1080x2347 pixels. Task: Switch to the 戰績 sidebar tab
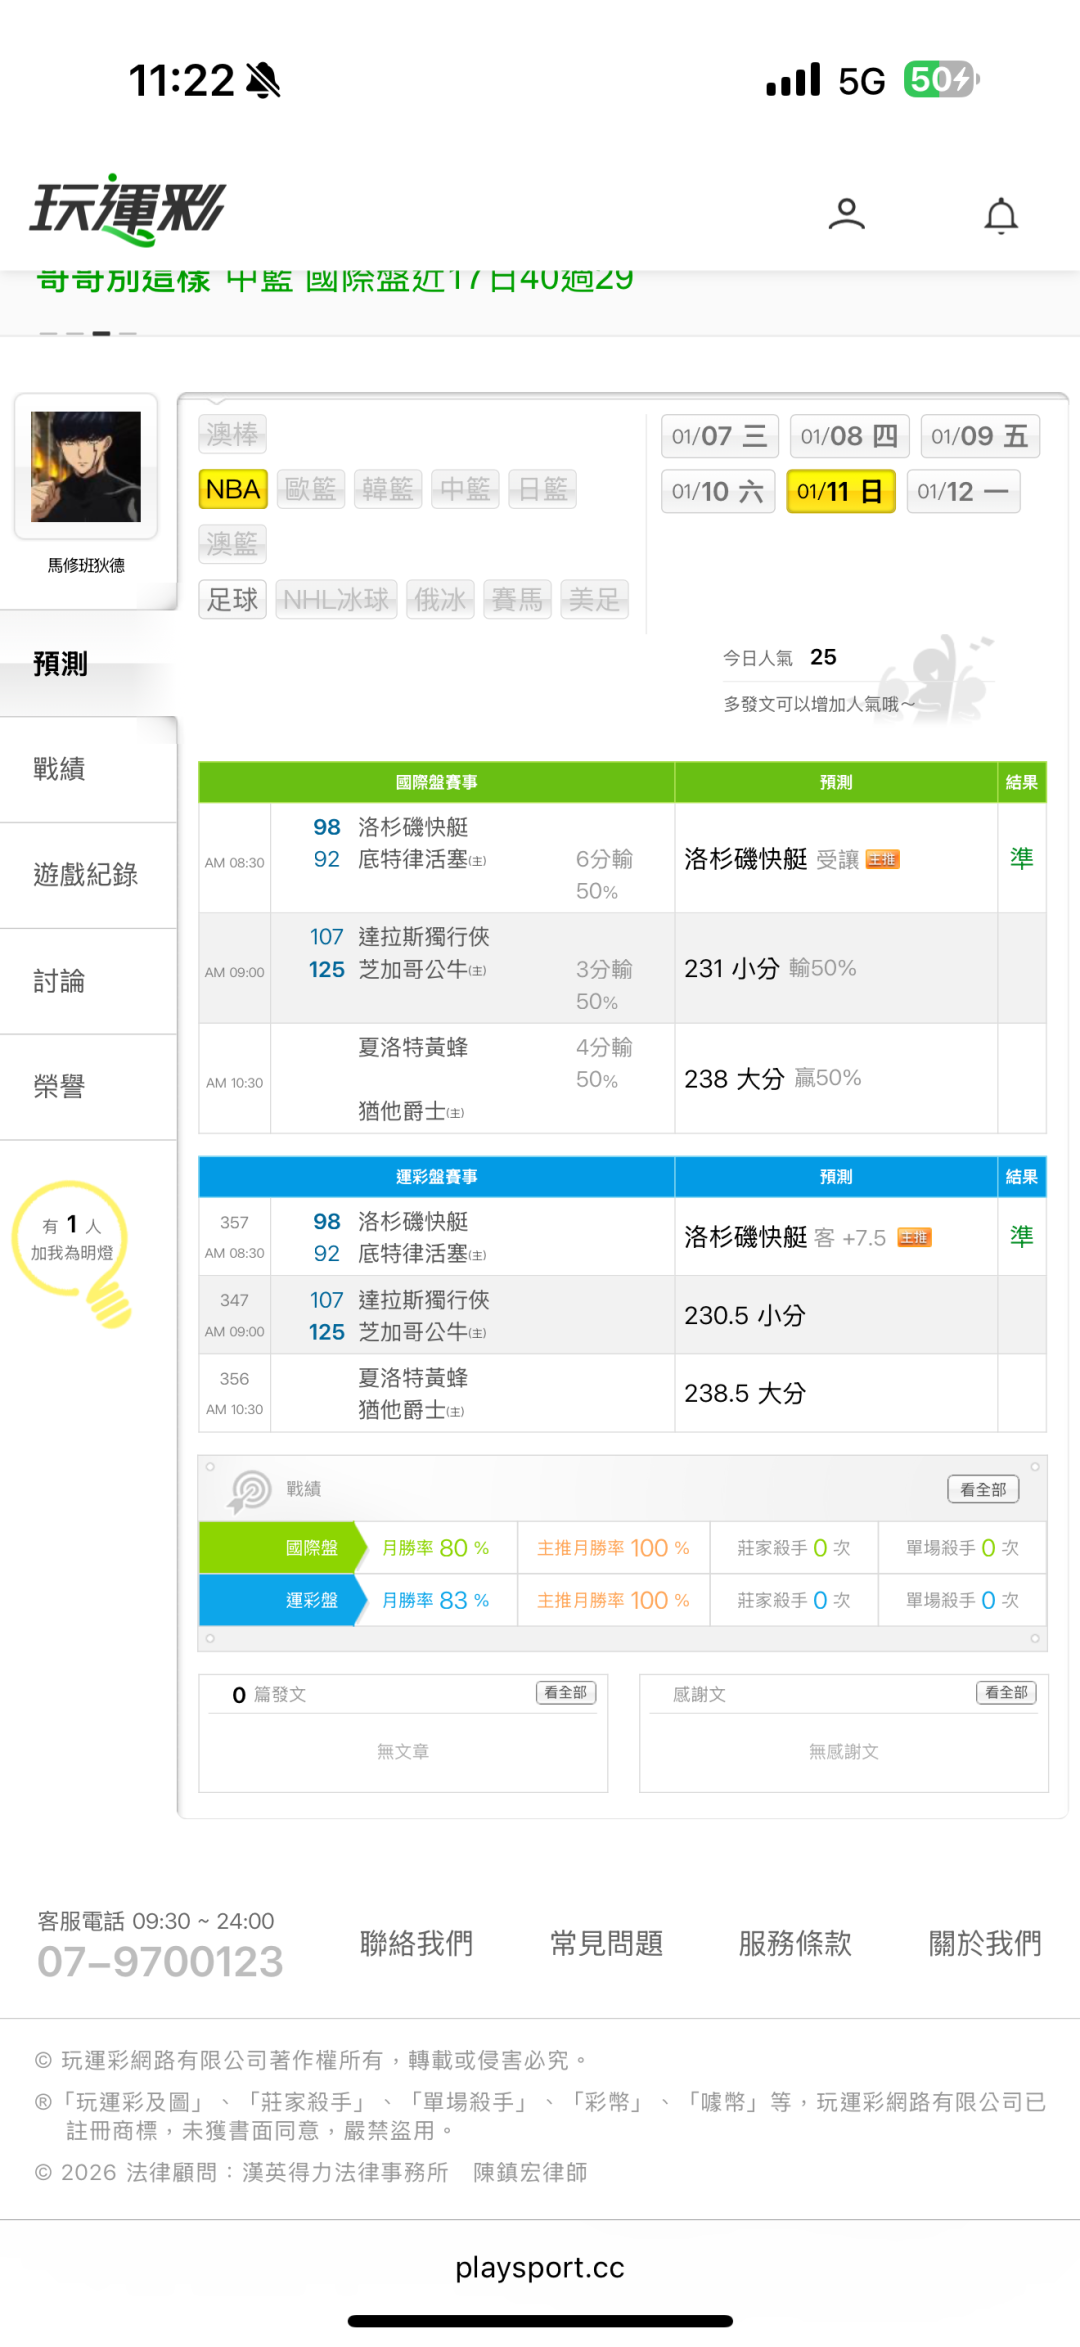(60, 769)
